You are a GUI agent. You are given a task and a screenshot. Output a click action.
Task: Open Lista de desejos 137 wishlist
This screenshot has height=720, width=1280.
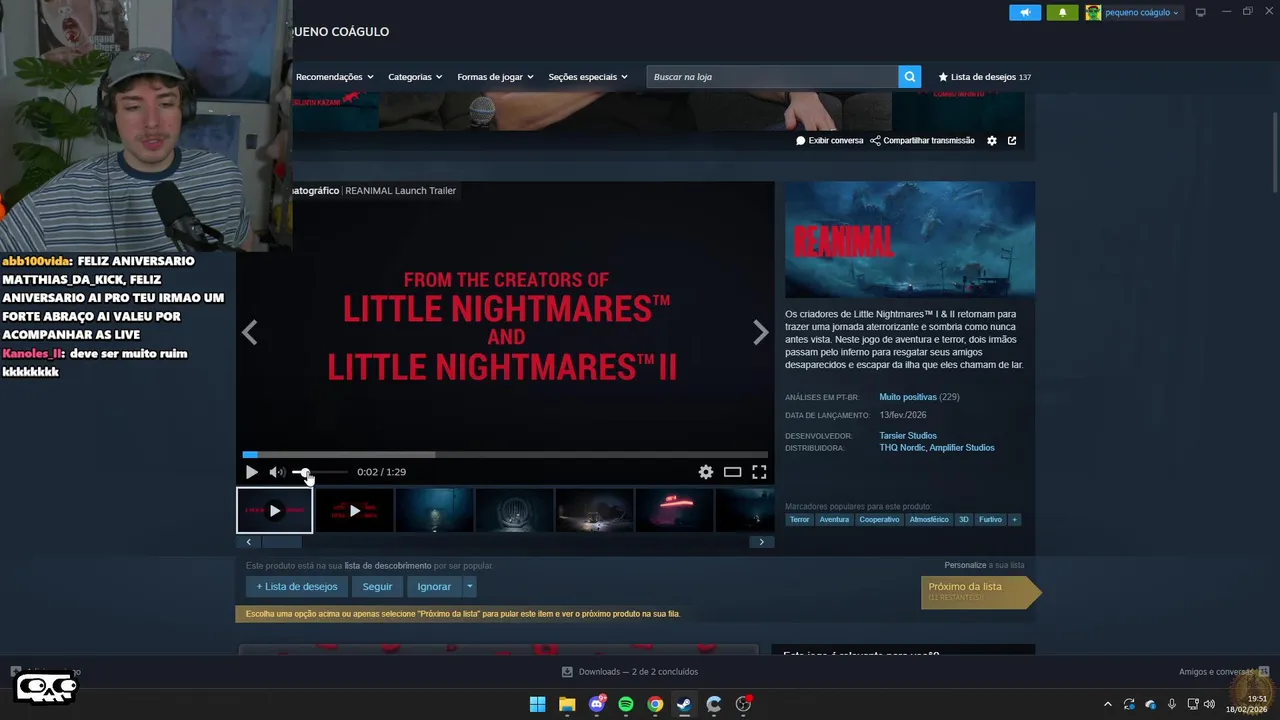(984, 77)
